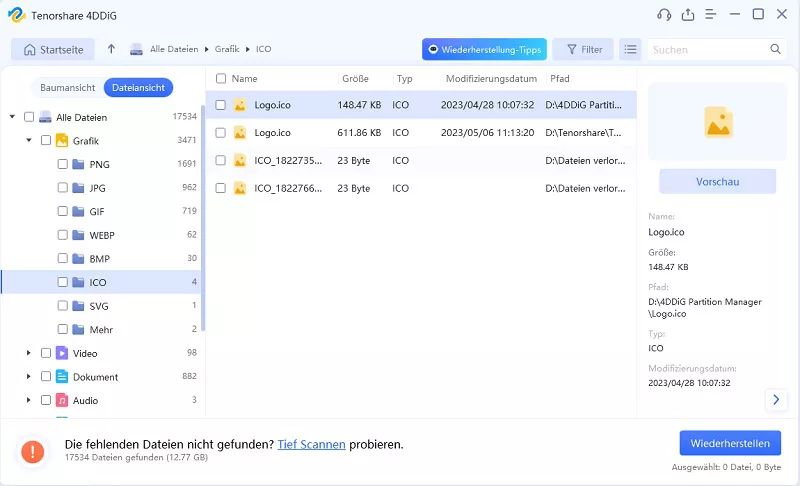Screen dimensions: 800x486
Task: Show next details with the right chevron
Action: 776,400
